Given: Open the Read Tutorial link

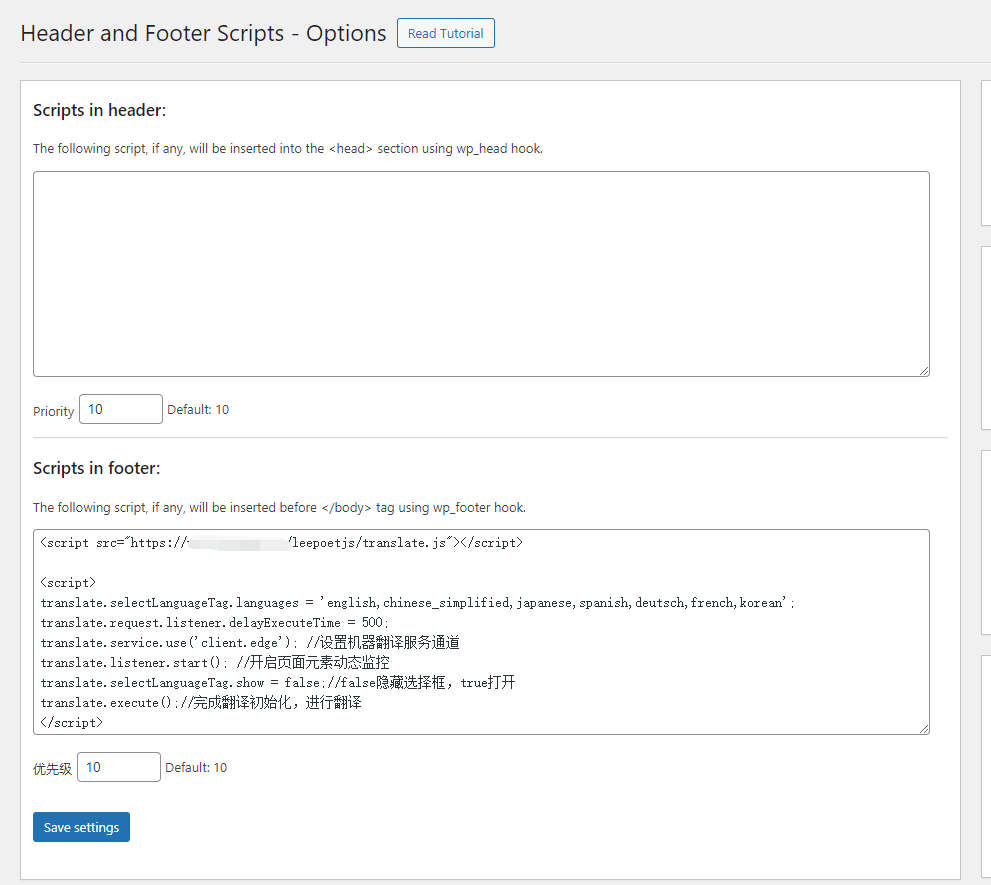Looking at the screenshot, I should tap(445, 33).
